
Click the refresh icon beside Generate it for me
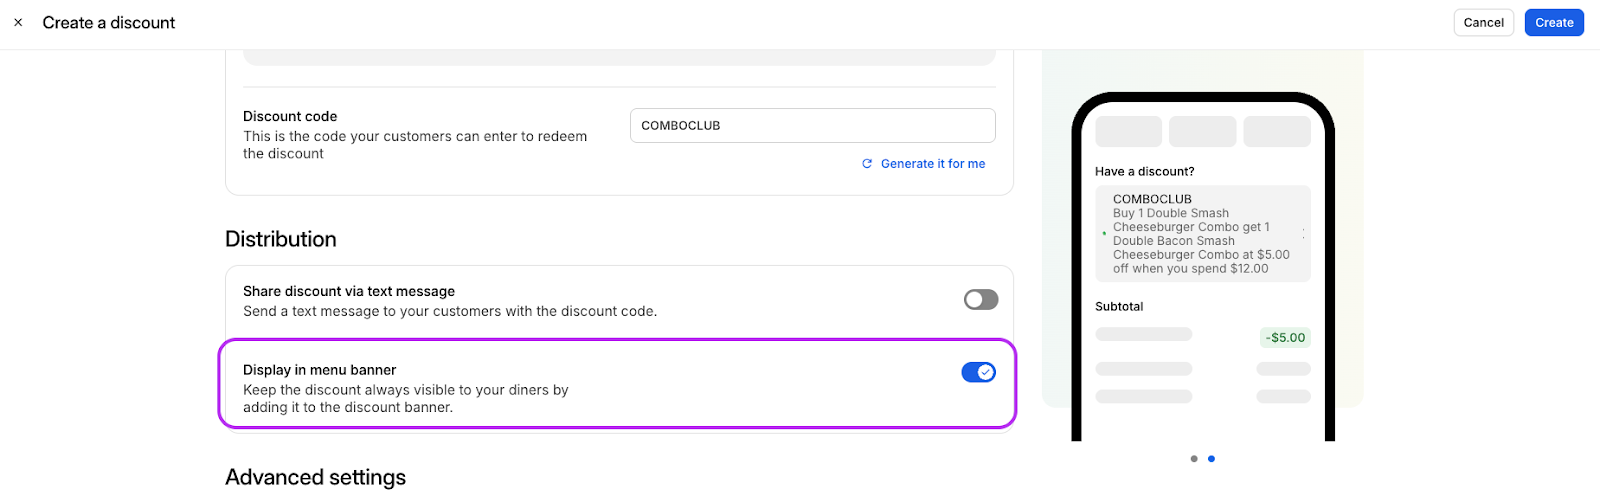pyautogui.click(x=867, y=164)
